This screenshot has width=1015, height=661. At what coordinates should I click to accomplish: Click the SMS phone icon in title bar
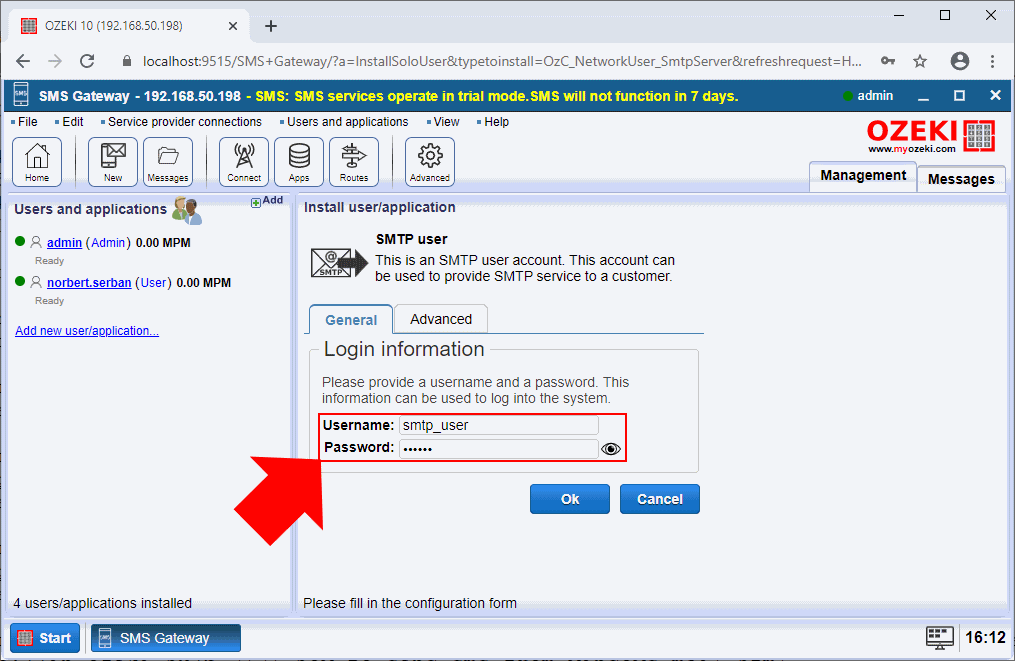pyautogui.click(x=21, y=95)
